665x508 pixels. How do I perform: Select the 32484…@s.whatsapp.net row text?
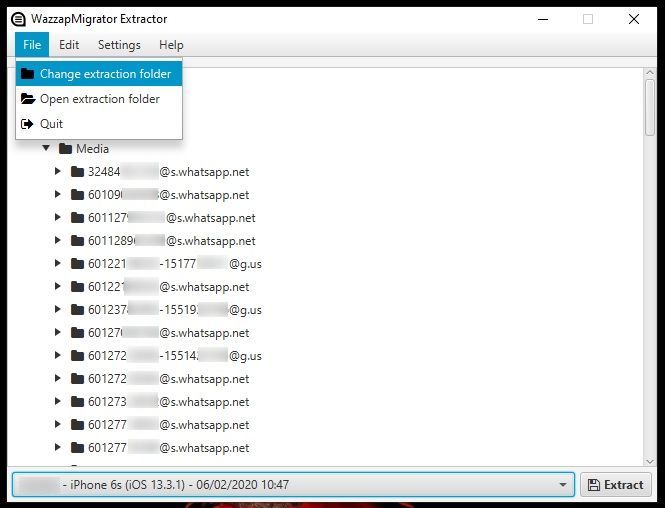point(168,172)
